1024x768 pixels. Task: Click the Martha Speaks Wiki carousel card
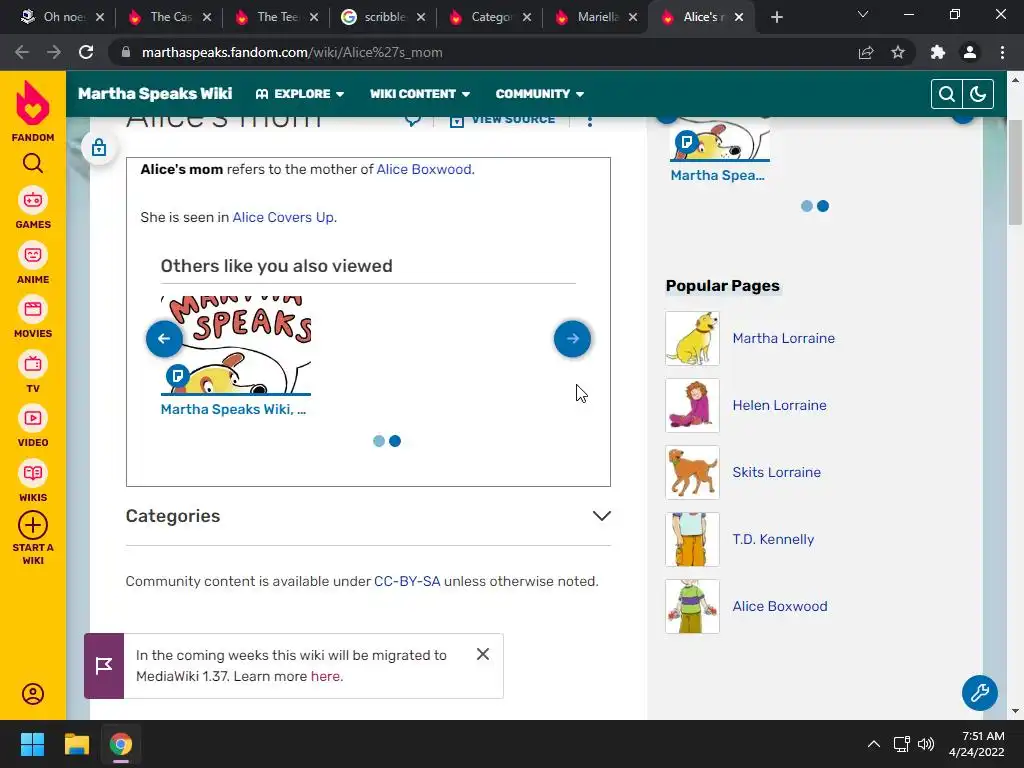pos(236,356)
